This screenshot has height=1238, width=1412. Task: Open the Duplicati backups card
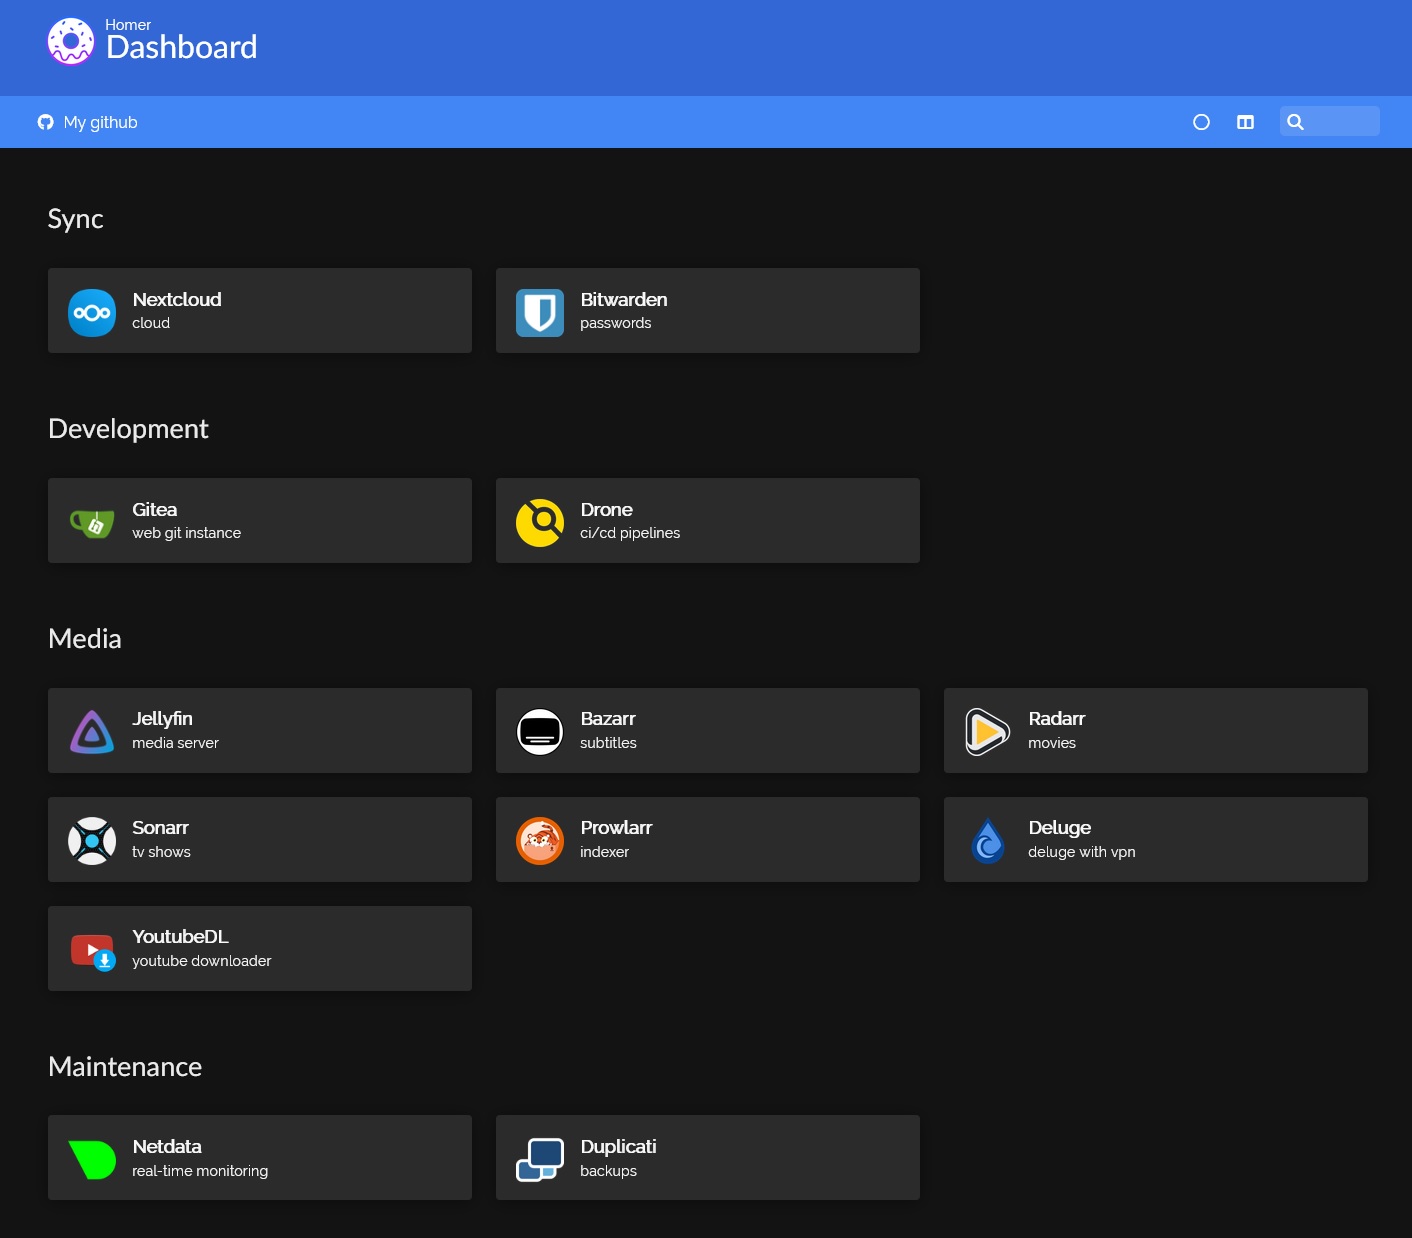pos(708,1158)
